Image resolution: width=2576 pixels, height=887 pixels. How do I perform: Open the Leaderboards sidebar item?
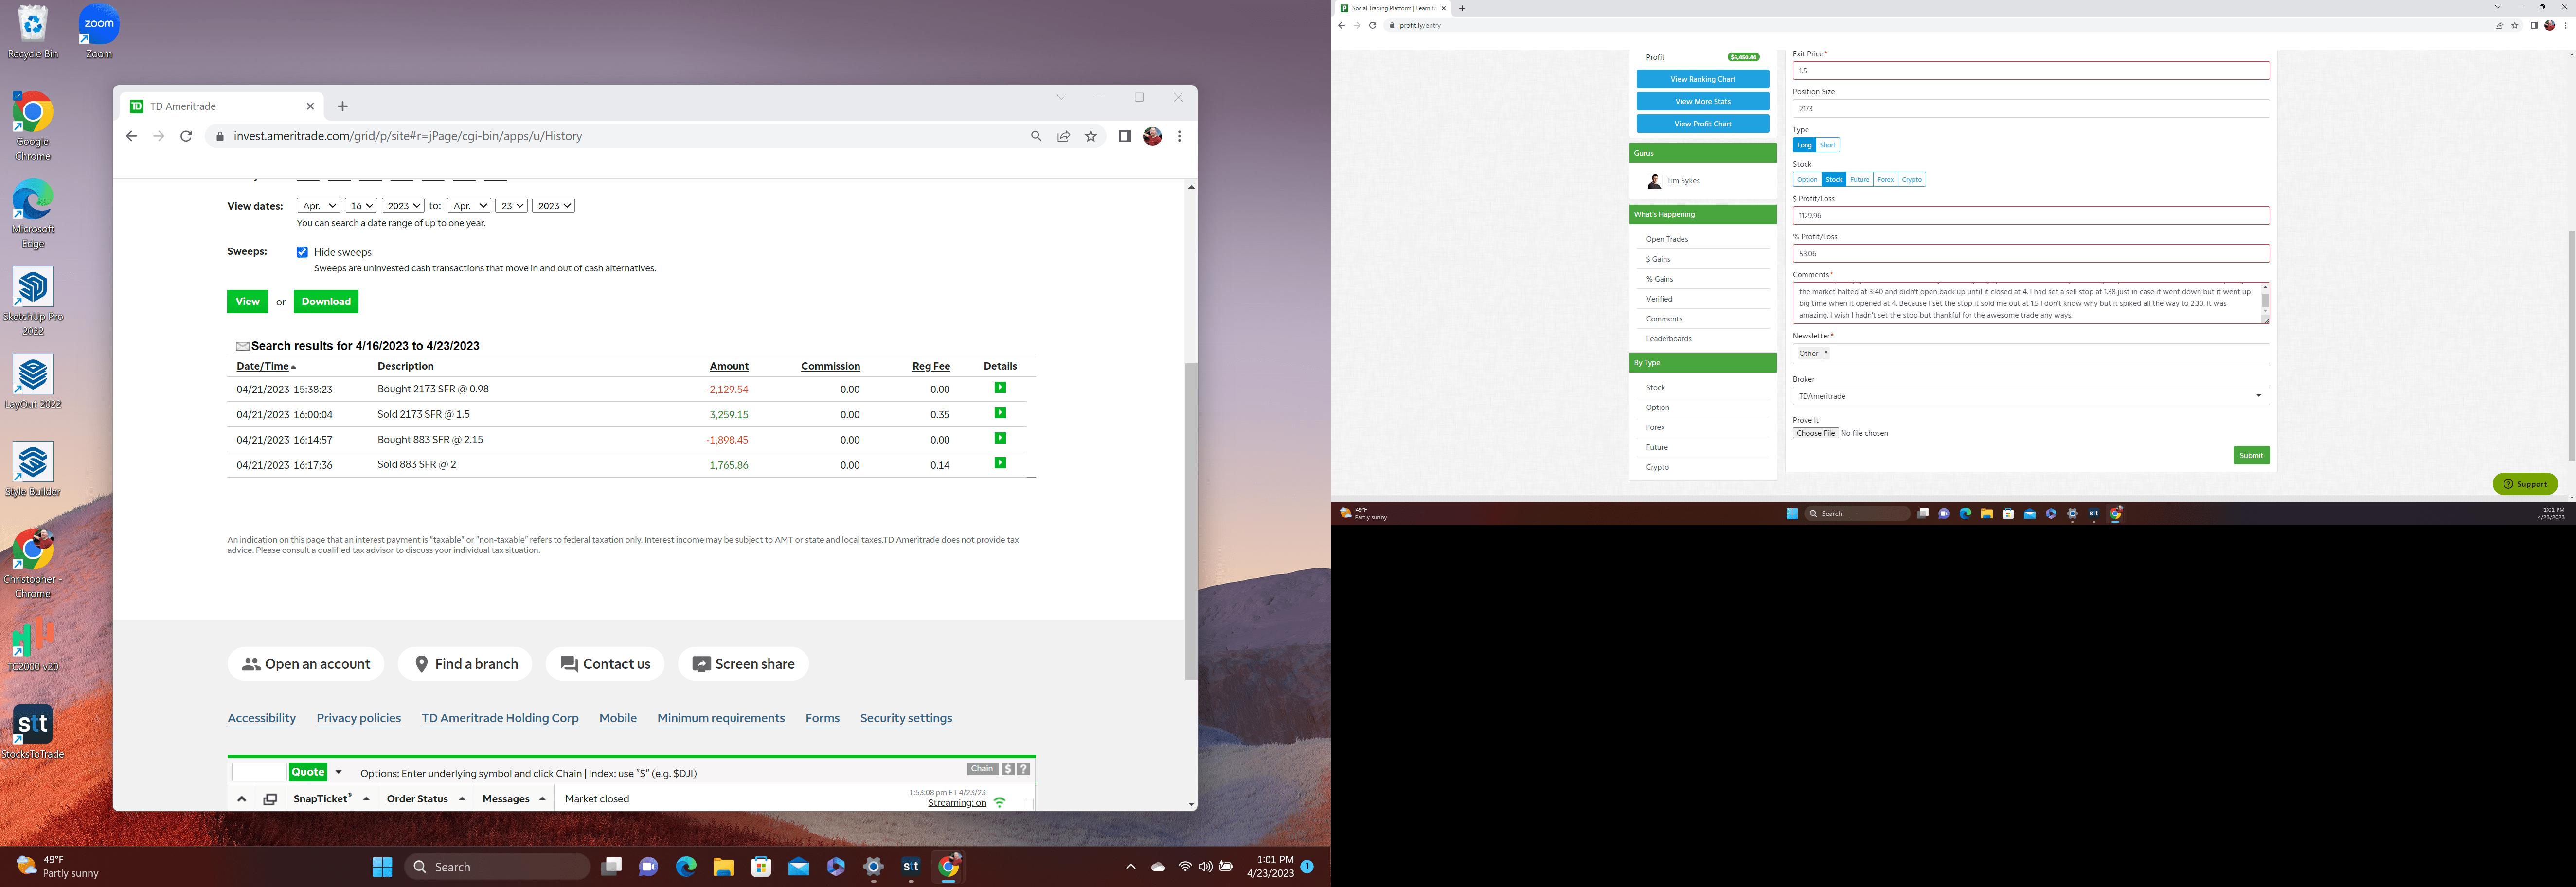pos(1668,339)
